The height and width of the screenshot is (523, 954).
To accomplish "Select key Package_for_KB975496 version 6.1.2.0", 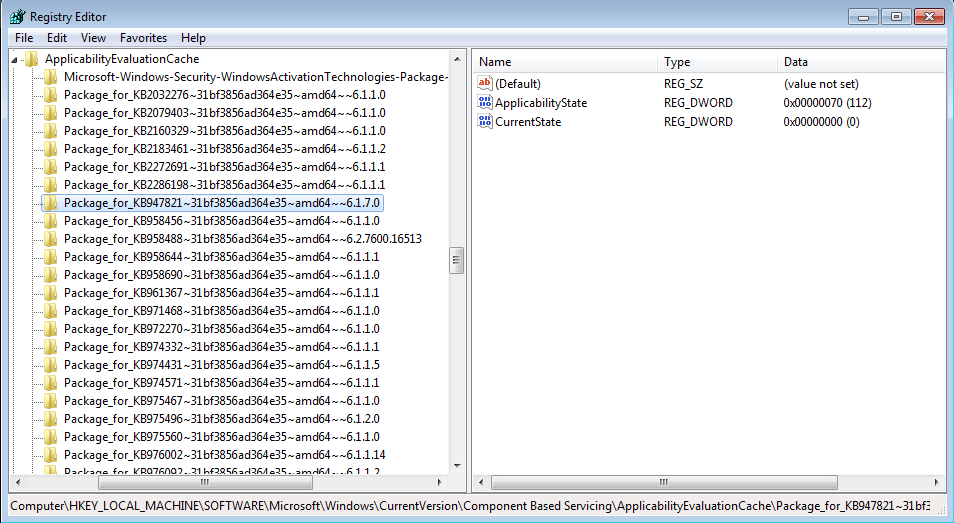I will (221, 419).
